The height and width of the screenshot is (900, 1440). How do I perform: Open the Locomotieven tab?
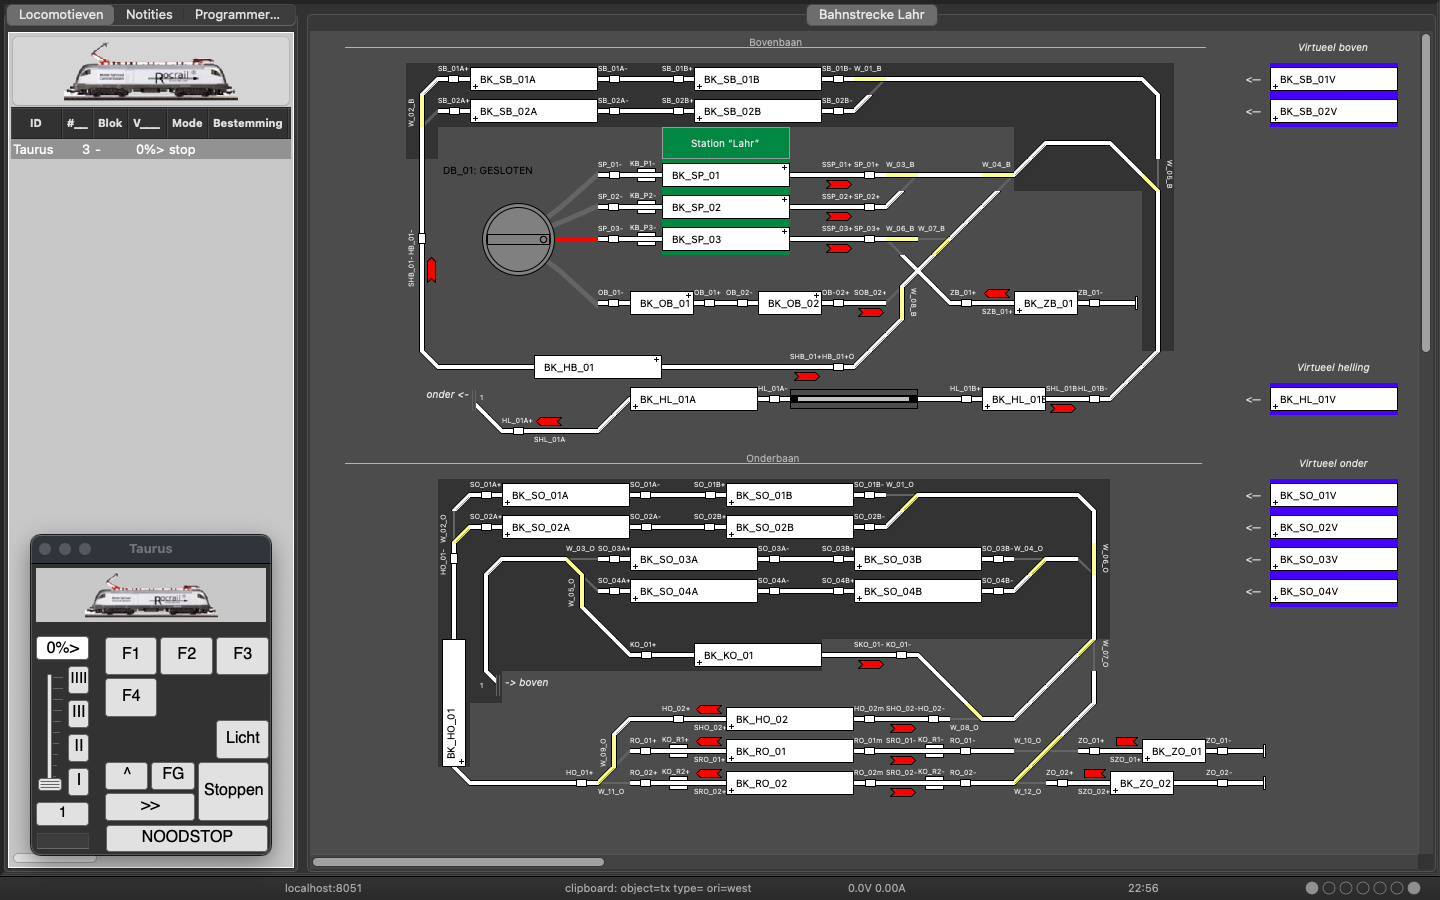[61, 15]
